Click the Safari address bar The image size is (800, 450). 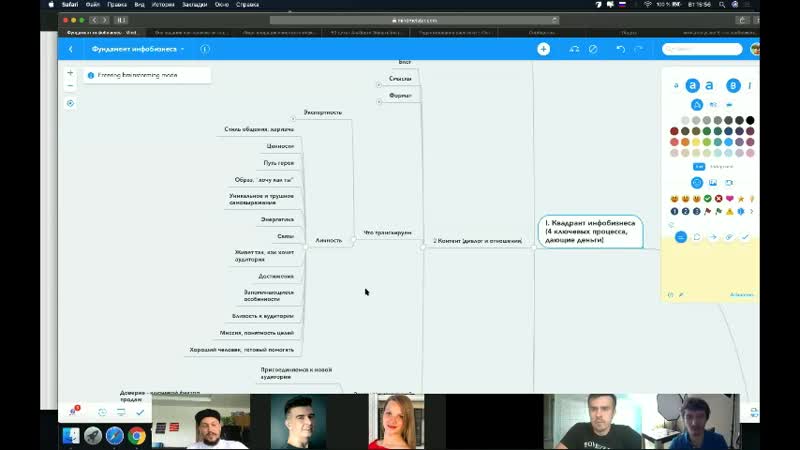point(414,20)
